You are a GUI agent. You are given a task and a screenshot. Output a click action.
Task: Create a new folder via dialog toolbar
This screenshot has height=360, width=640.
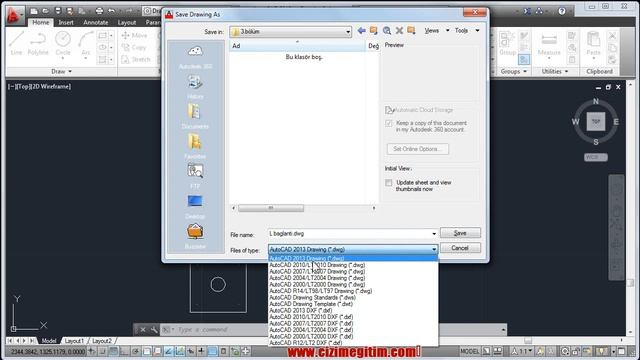[x=411, y=31]
